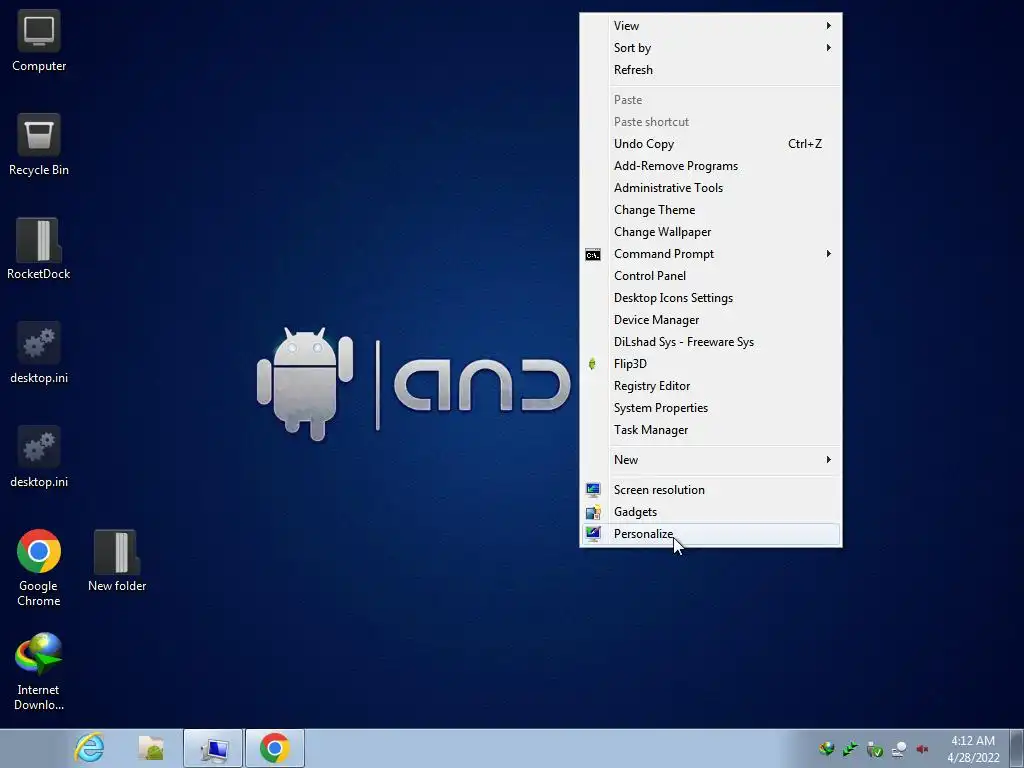This screenshot has width=1024, height=768.
Task: Select Undo Copy in the context menu
Action: click(x=711, y=144)
